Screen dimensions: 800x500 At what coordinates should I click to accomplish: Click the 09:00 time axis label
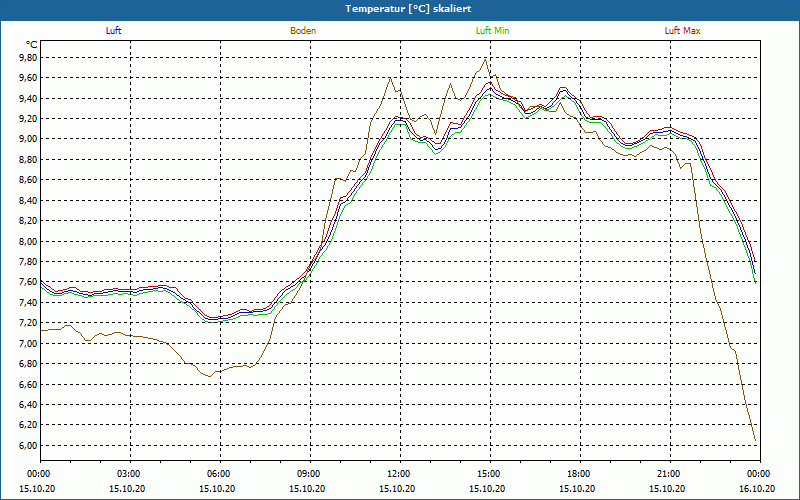click(310, 474)
